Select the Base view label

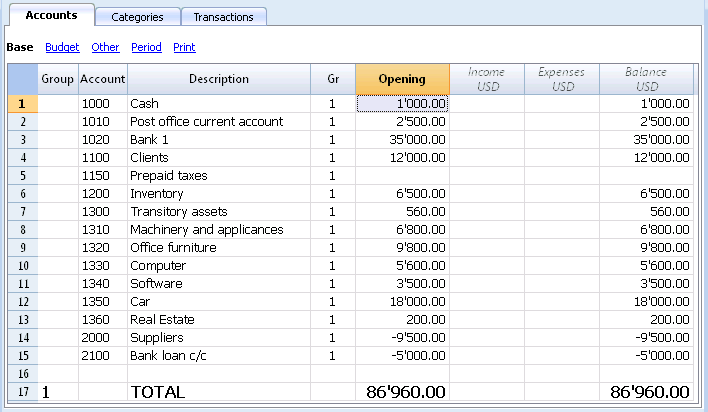20,47
